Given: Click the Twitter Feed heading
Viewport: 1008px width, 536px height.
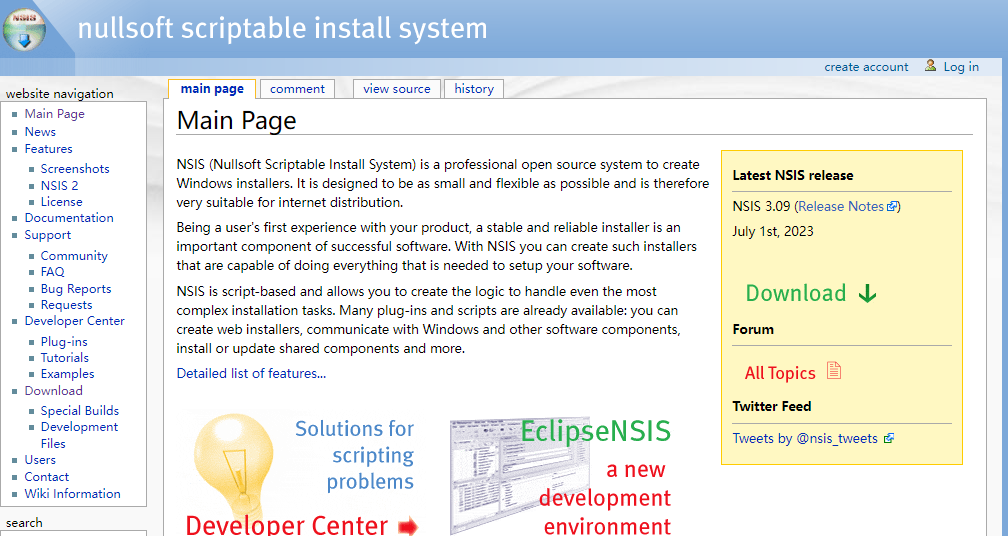Looking at the screenshot, I should [771, 406].
